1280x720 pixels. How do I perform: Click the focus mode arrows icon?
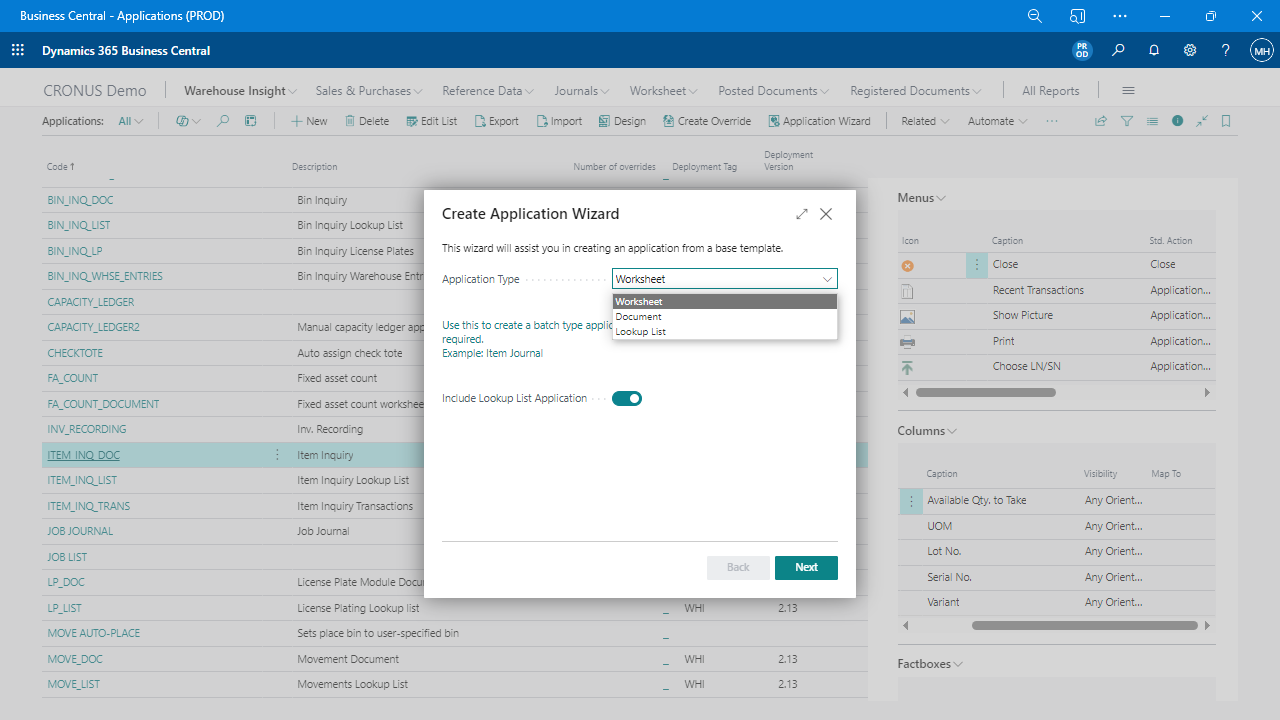pyautogui.click(x=1202, y=120)
